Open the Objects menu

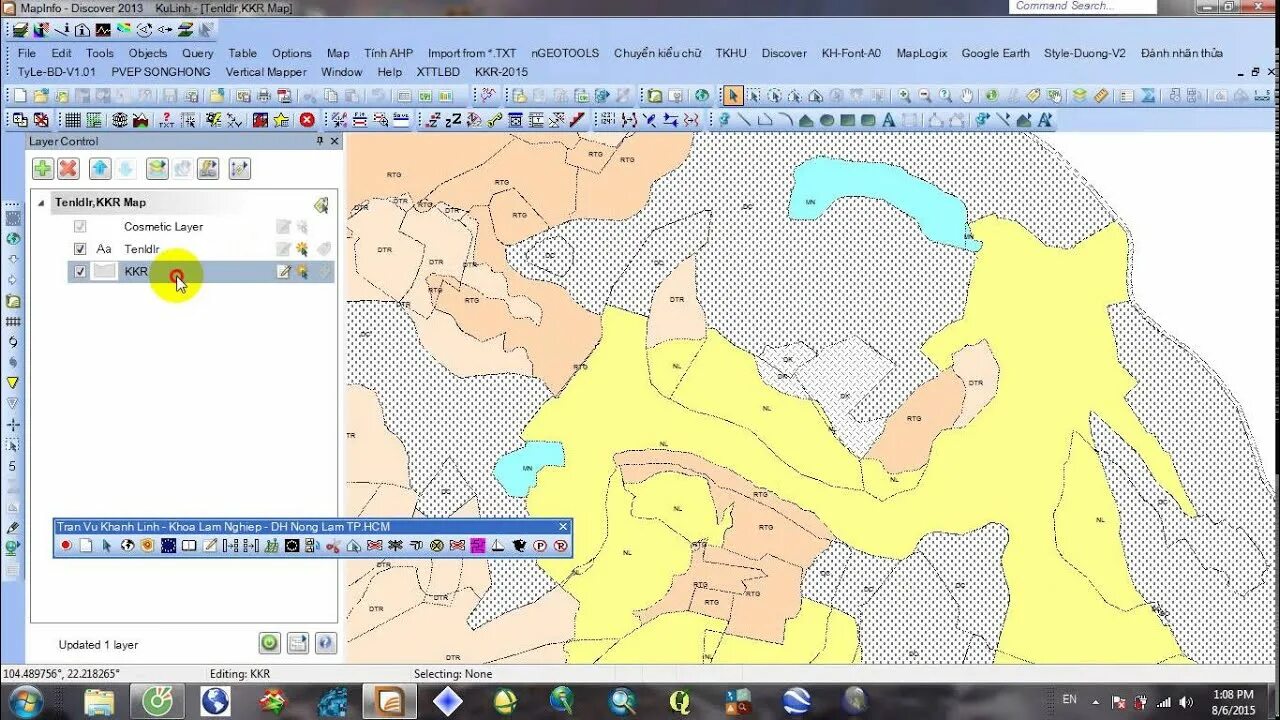(x=148, y=53)
